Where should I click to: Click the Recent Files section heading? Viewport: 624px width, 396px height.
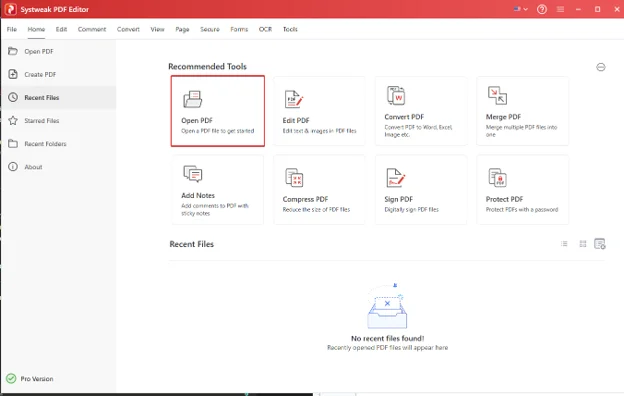[191, 244]
